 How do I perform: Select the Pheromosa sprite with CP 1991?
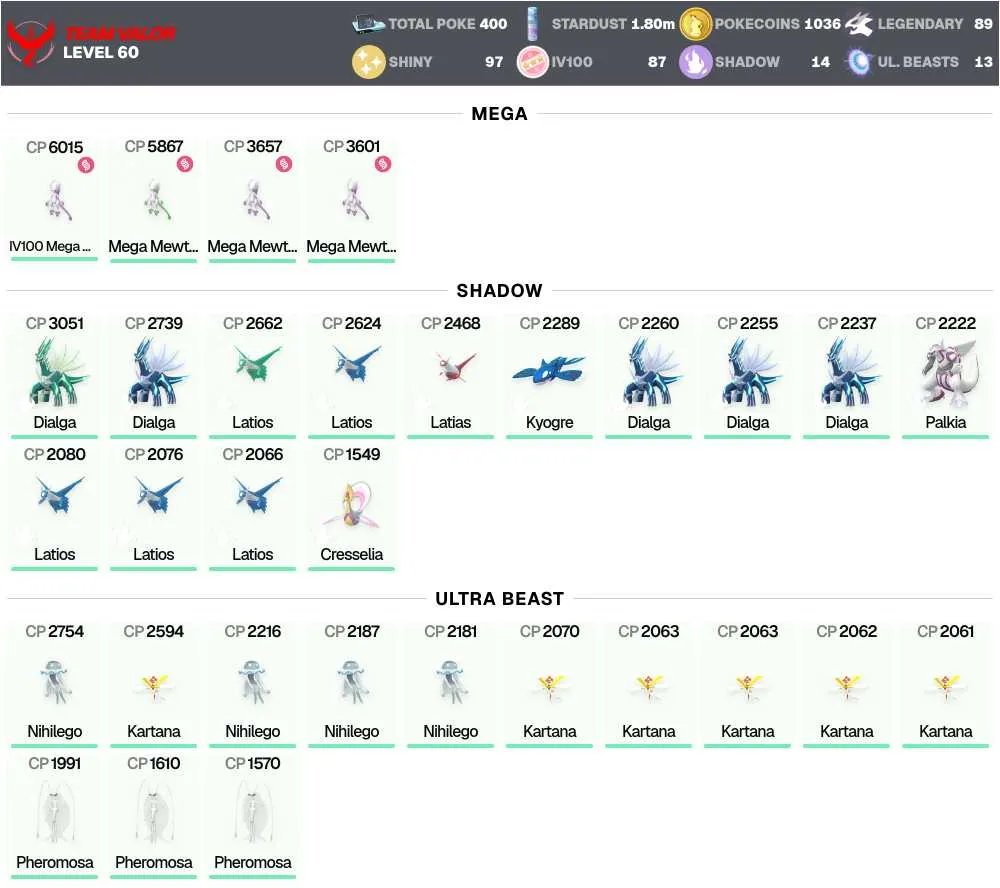click(x=55, y=812)
